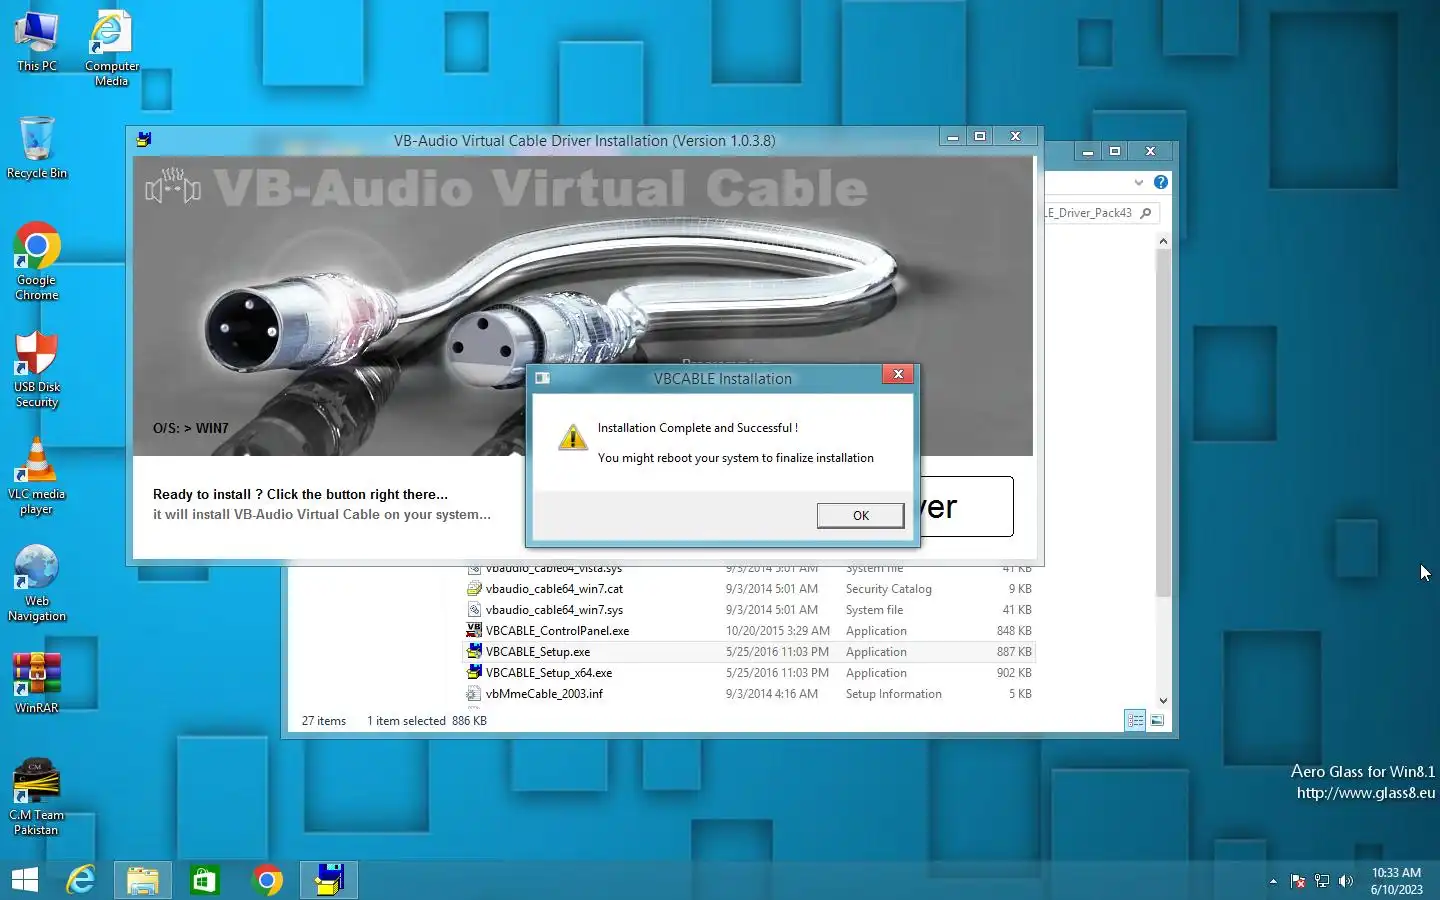This screenshot has width=1440, height=900.
Task: Click 'Security Catalog' type cell
Action: [888, 589]
